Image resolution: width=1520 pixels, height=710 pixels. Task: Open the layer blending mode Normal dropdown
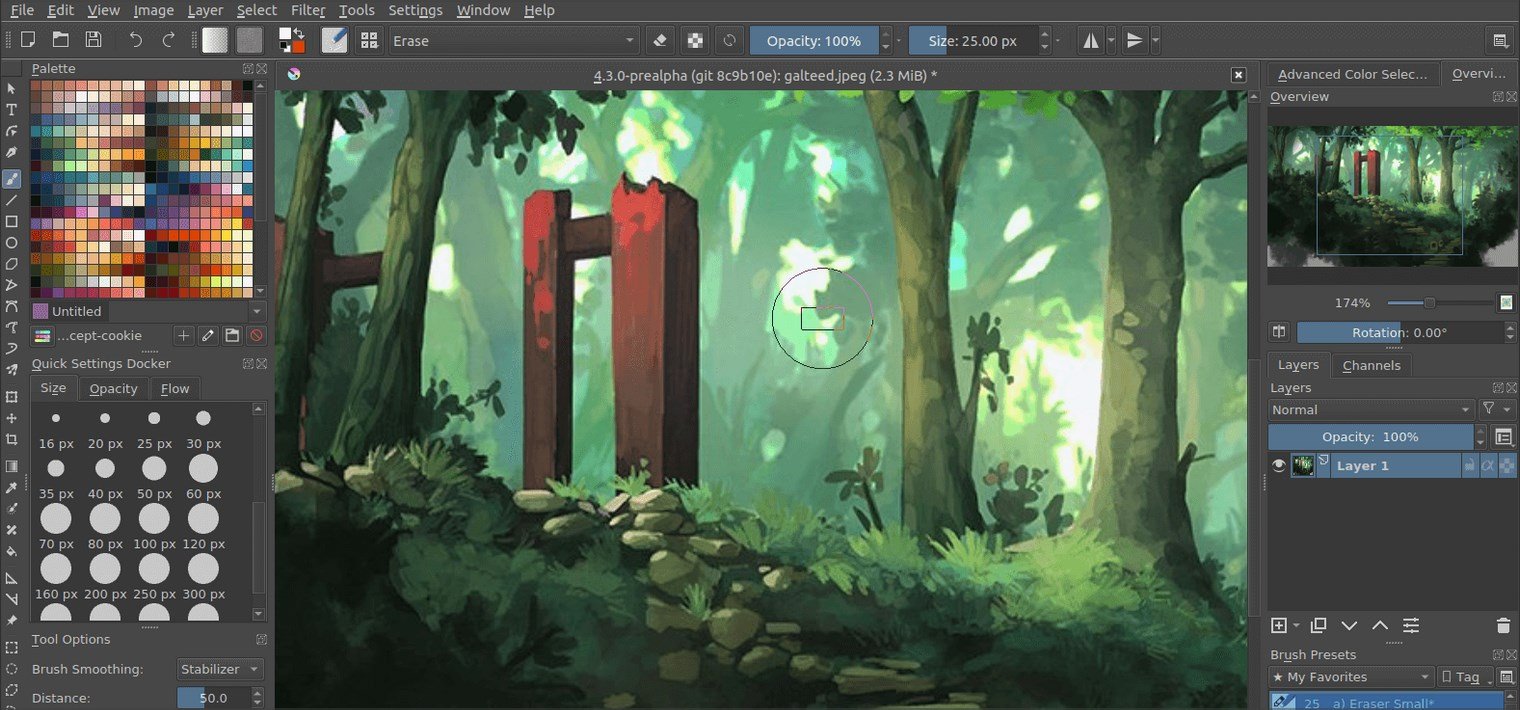point(1371,409)
